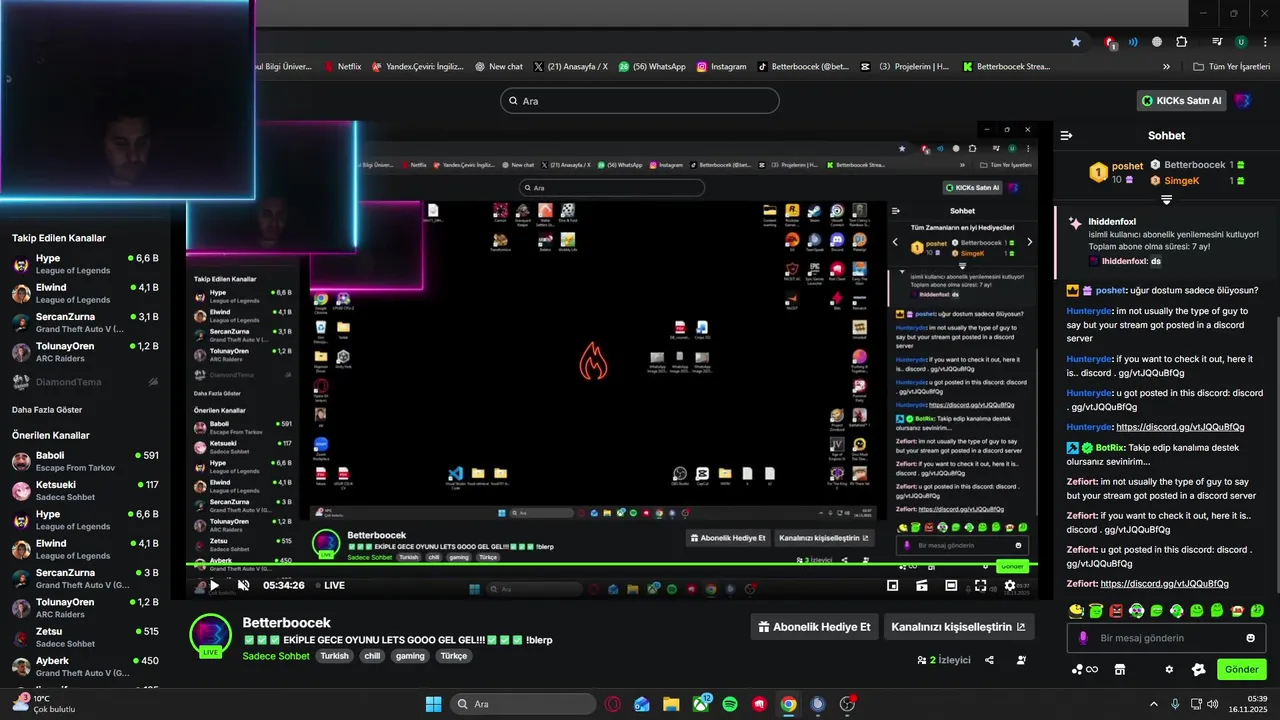This screenshot has height=720, width=1280.
Task: Open Hype channel in Takip Edilen Kanallar
Action: coord(85,264)
